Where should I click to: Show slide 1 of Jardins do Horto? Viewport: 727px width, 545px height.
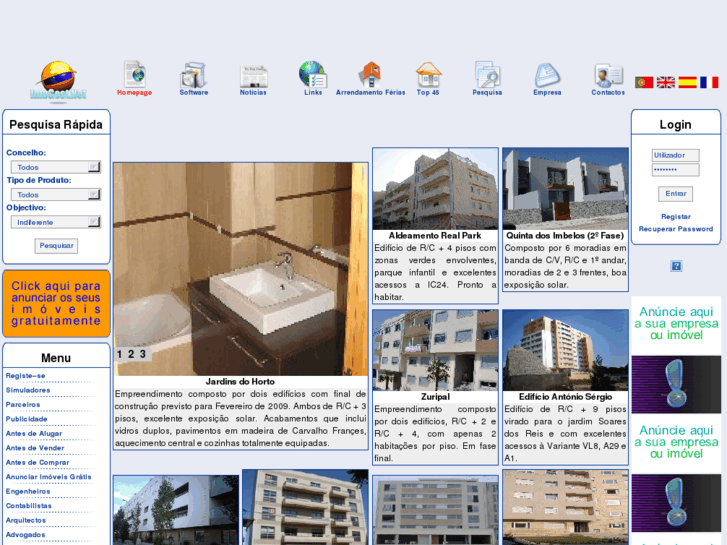pos(119,354)
